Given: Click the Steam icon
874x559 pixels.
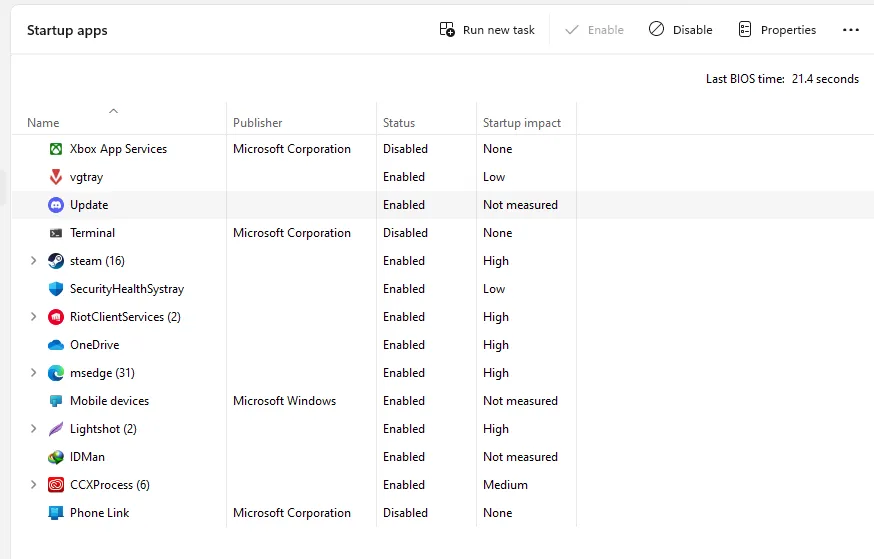Looking at the screenshot, I should pos(56,261).
